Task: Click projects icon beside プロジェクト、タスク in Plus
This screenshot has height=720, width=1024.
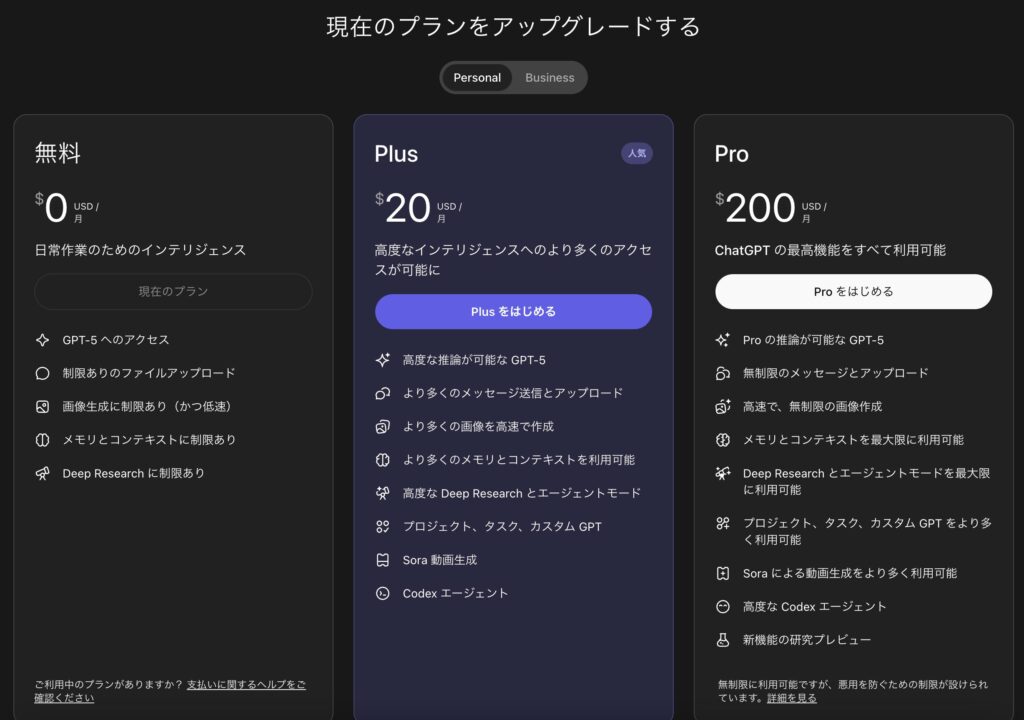Action: coord(383,527)
